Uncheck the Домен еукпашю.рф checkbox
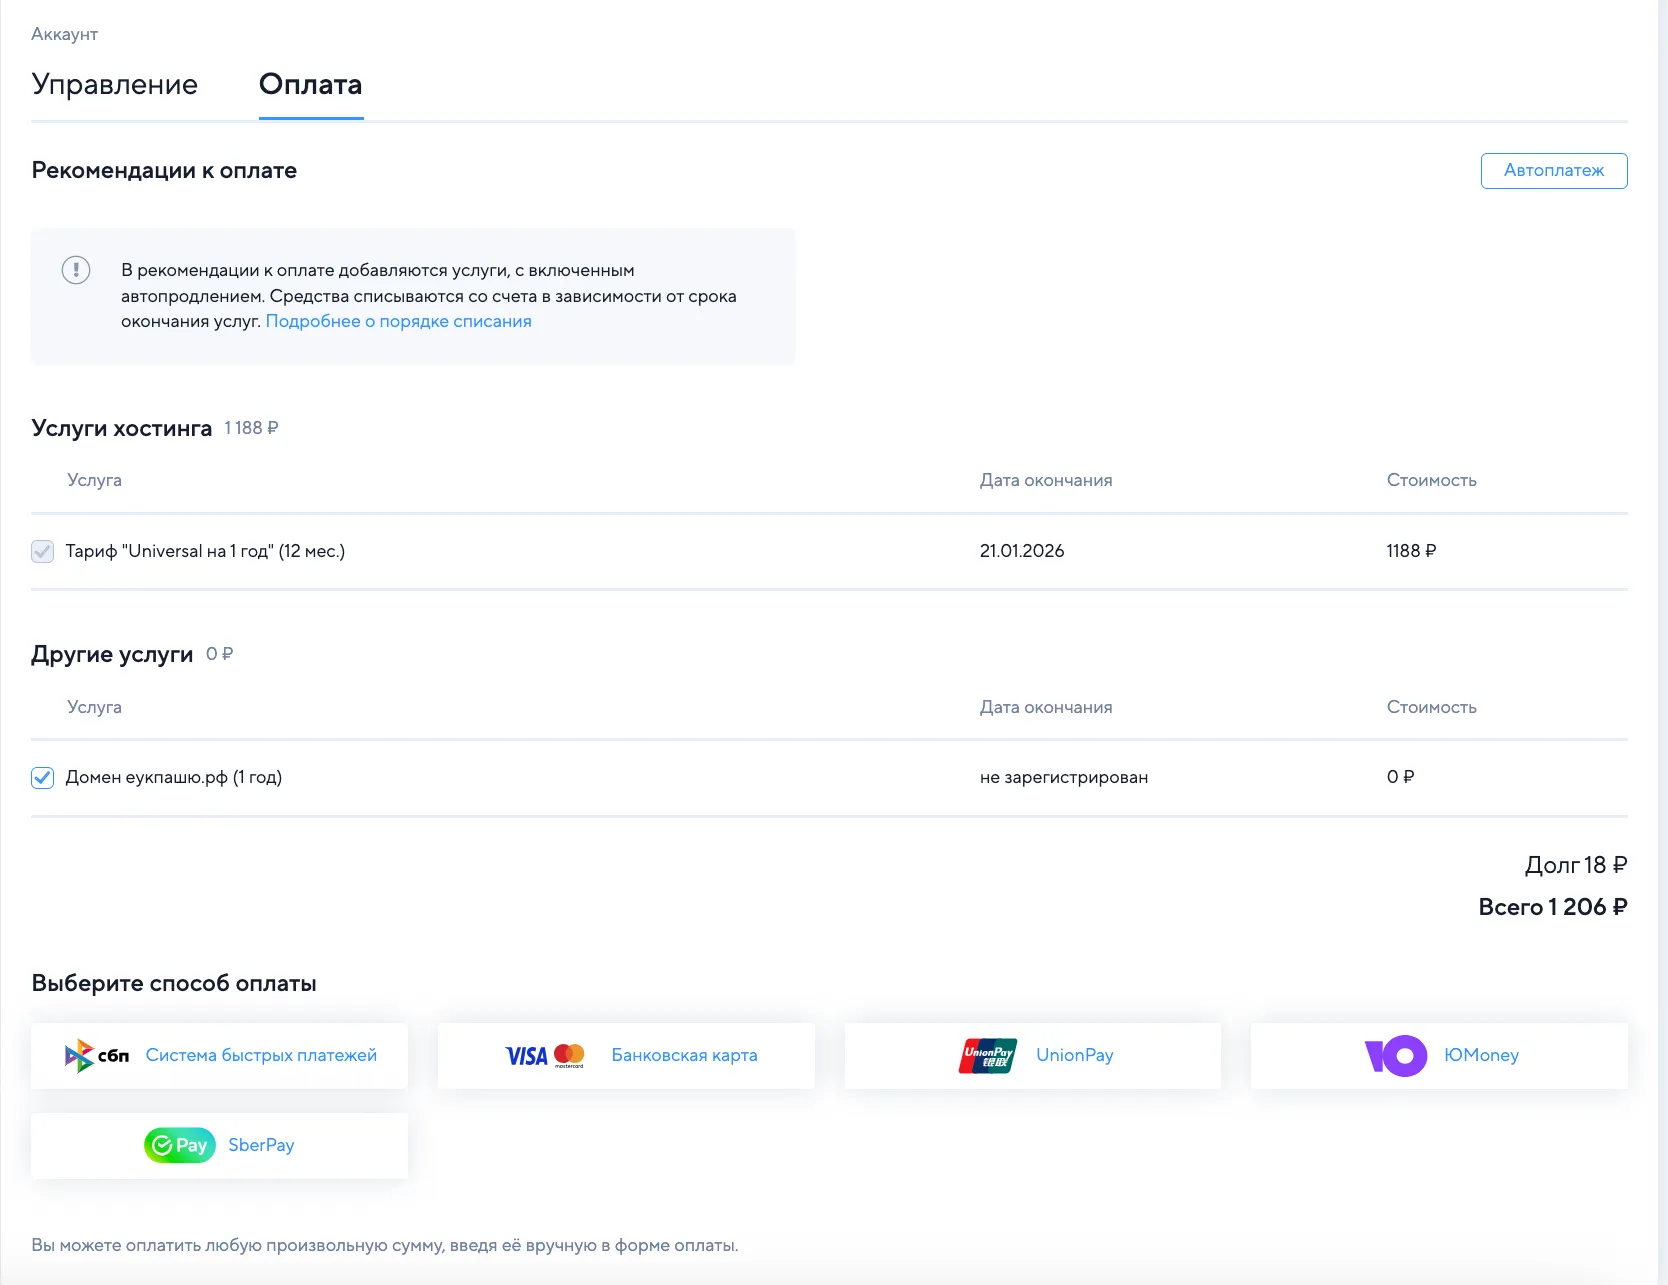Screen dimensions: 1668x1285 pyautogui.click(x=42, y=778)
